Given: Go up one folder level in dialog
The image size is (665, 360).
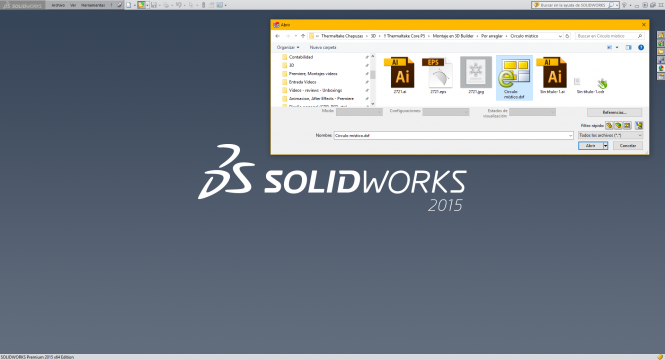Looking at the screenshot, I should point(303,36).
